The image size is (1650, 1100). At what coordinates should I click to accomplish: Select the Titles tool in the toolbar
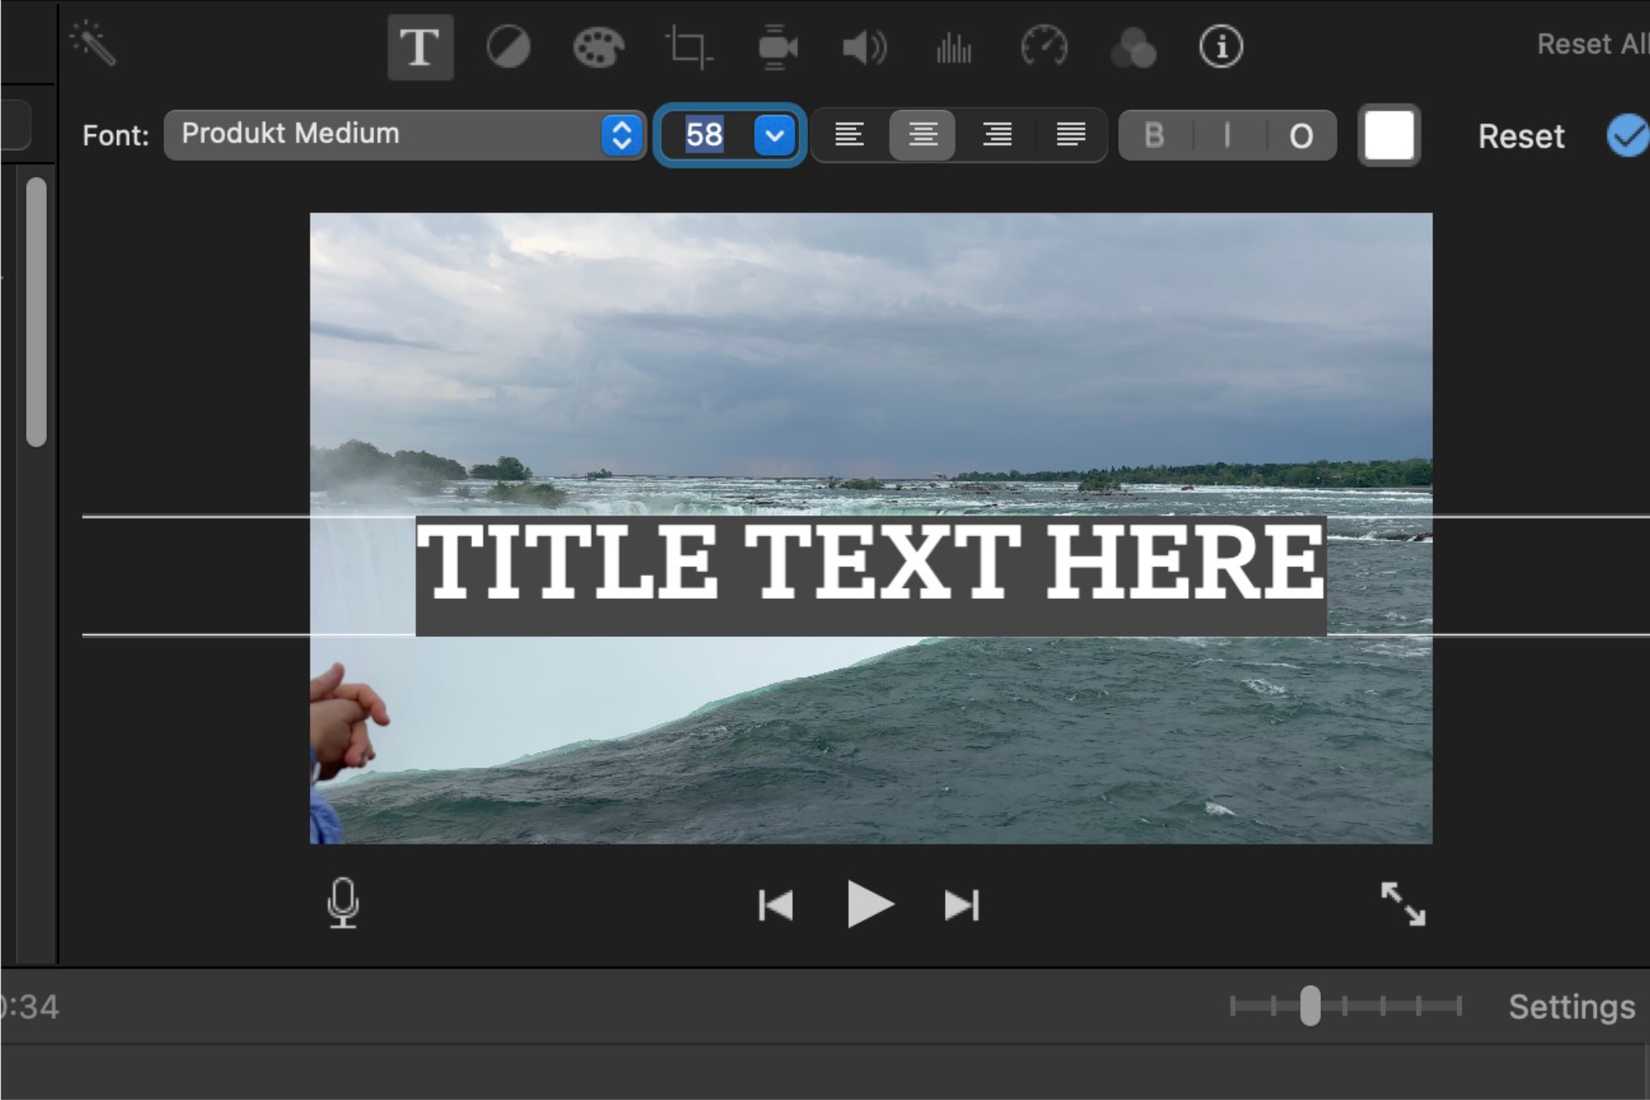[x=420, y=46]
